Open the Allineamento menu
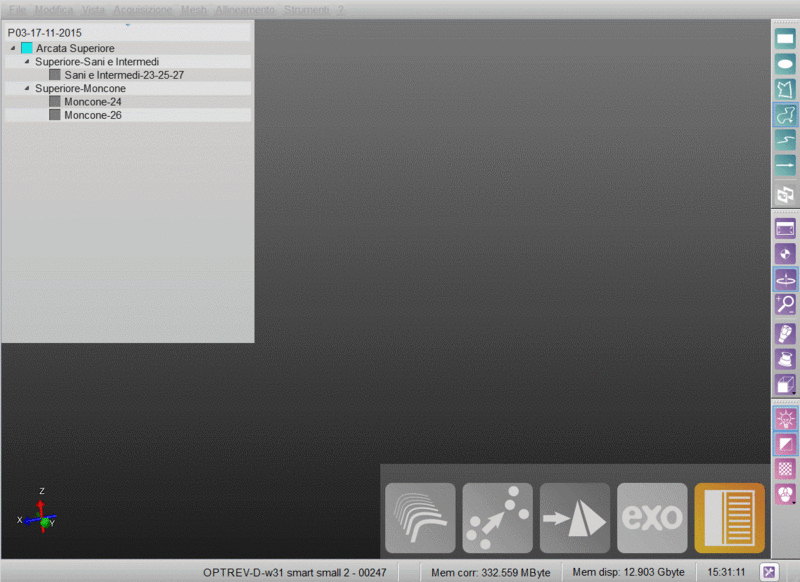This screenshot has width=800, height=582. tap(245, 9)
